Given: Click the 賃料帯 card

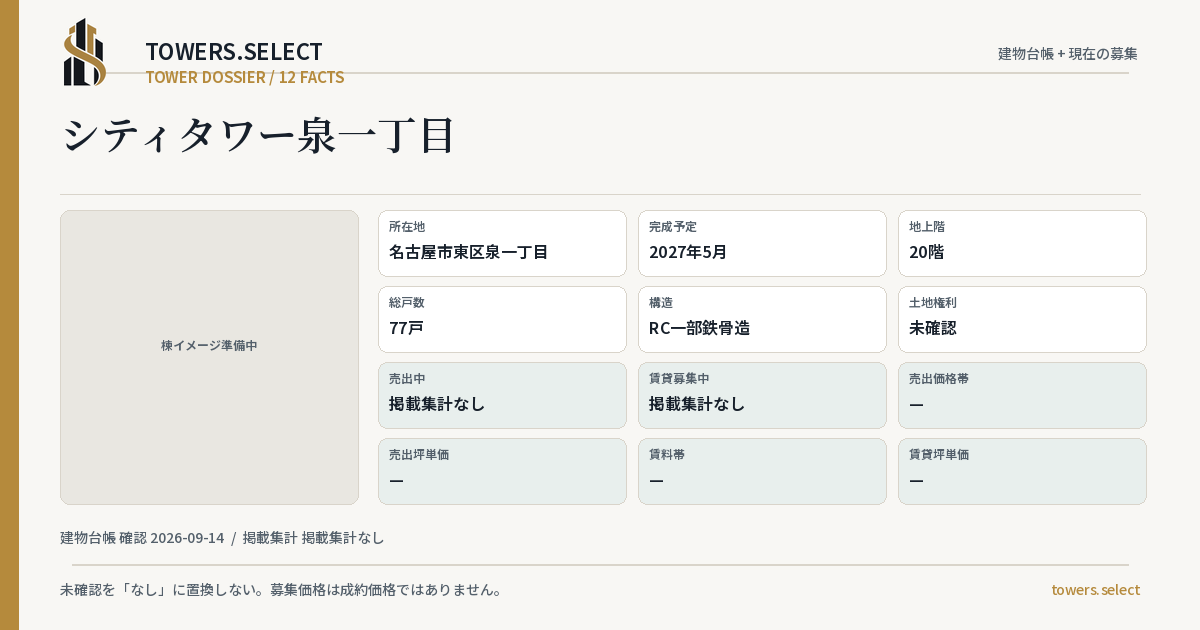Looking at the screenshot, I should [762, 471].
